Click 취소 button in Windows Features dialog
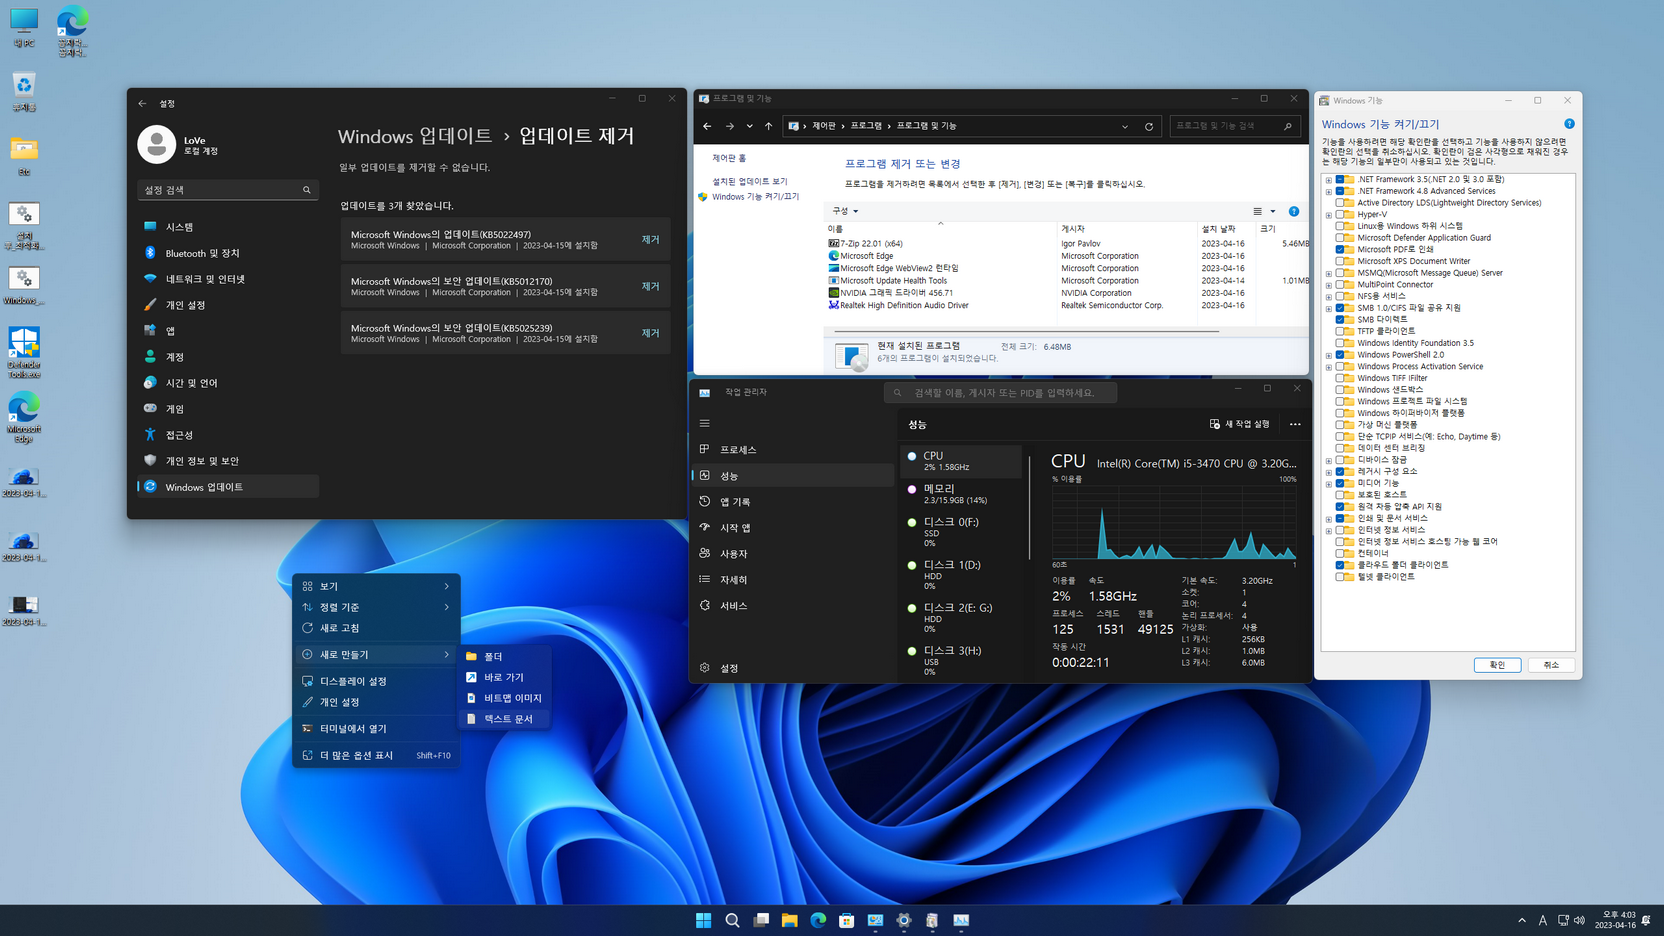 click(x=1551, y=665)
